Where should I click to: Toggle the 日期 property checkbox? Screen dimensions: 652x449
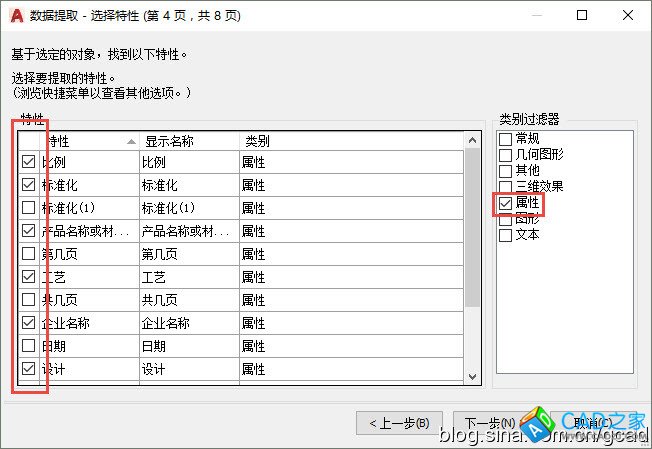(x=28, y=346)
